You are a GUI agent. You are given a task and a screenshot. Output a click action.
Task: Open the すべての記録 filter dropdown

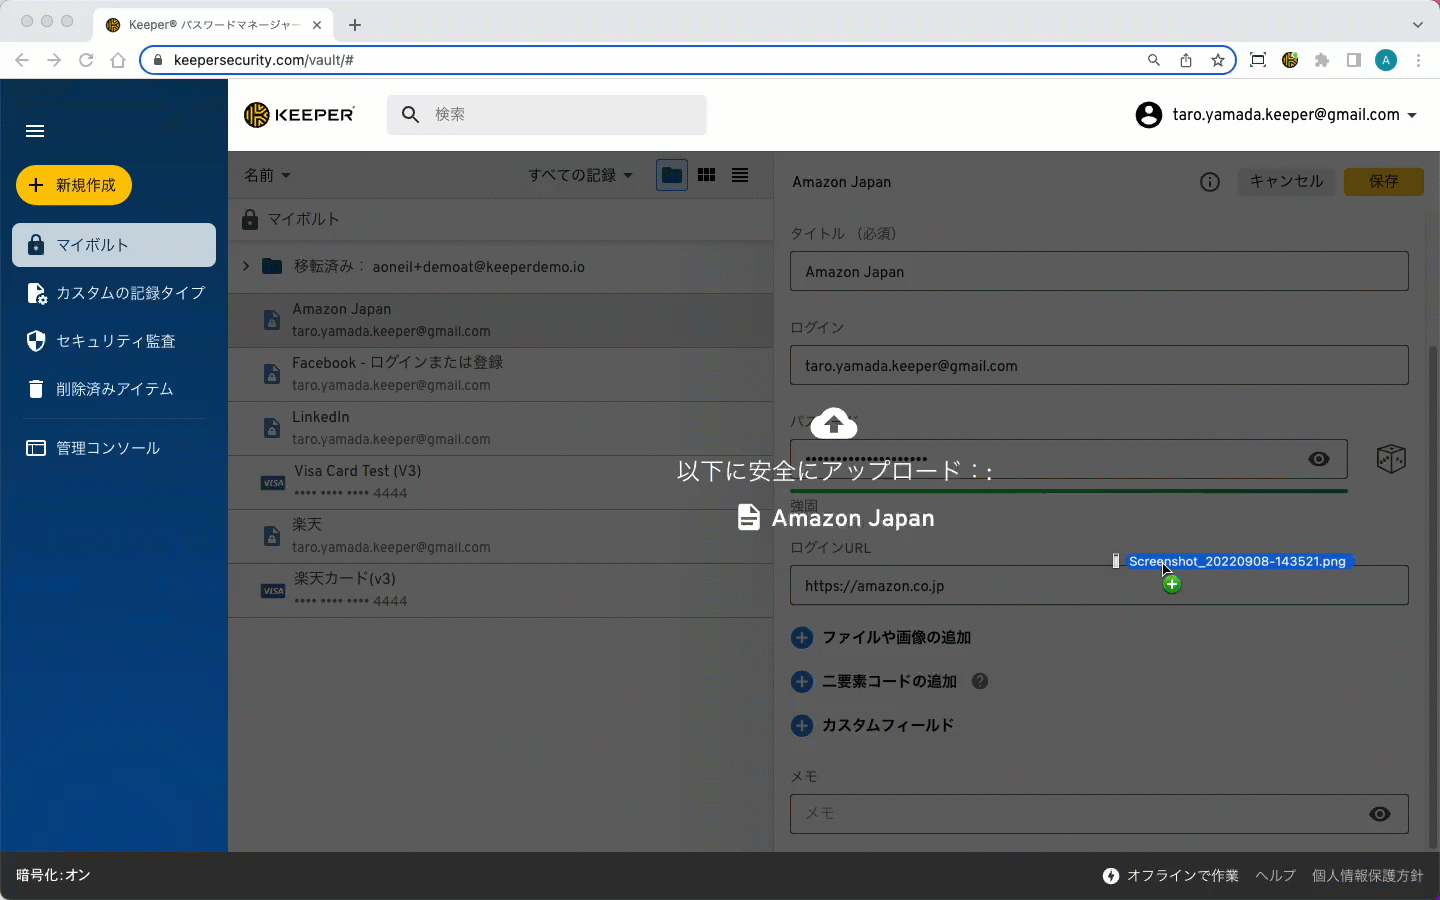pos(580,175)
